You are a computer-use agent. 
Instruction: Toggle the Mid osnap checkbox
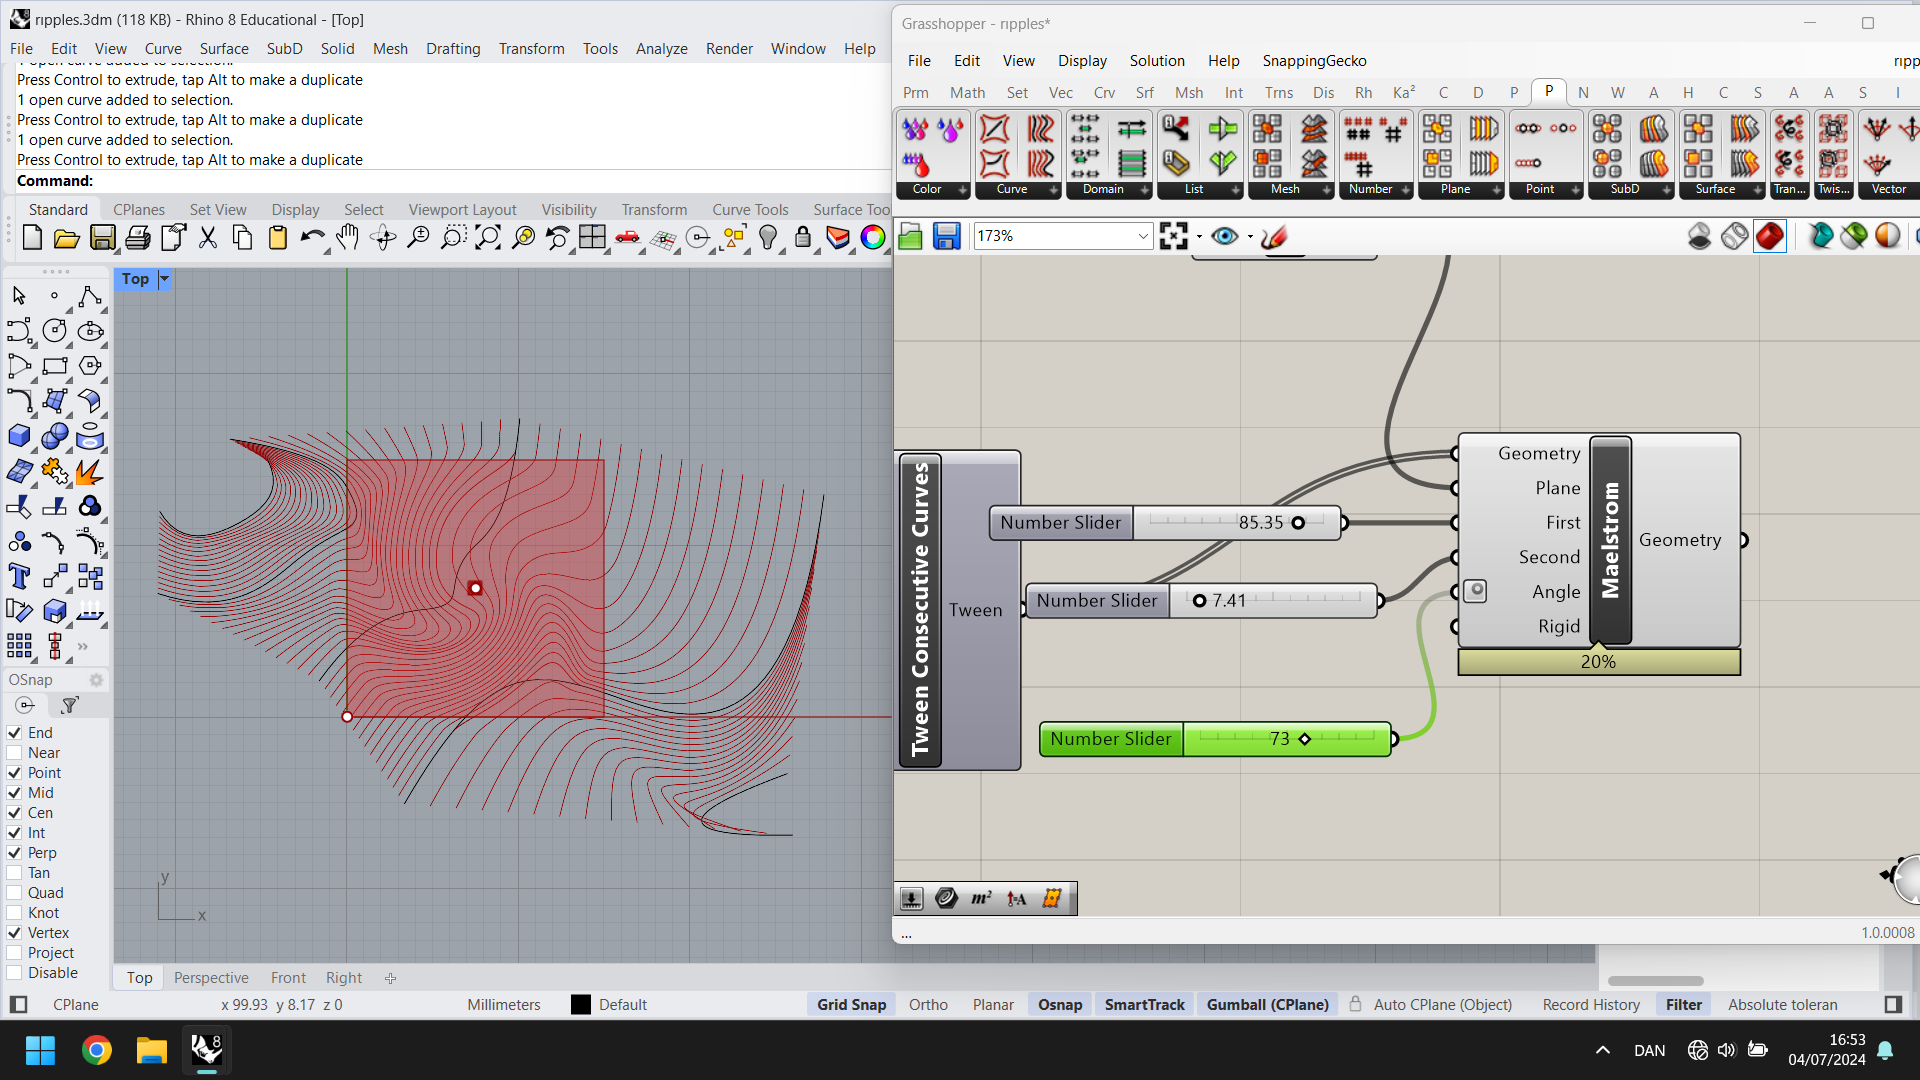tap(14, 793)
